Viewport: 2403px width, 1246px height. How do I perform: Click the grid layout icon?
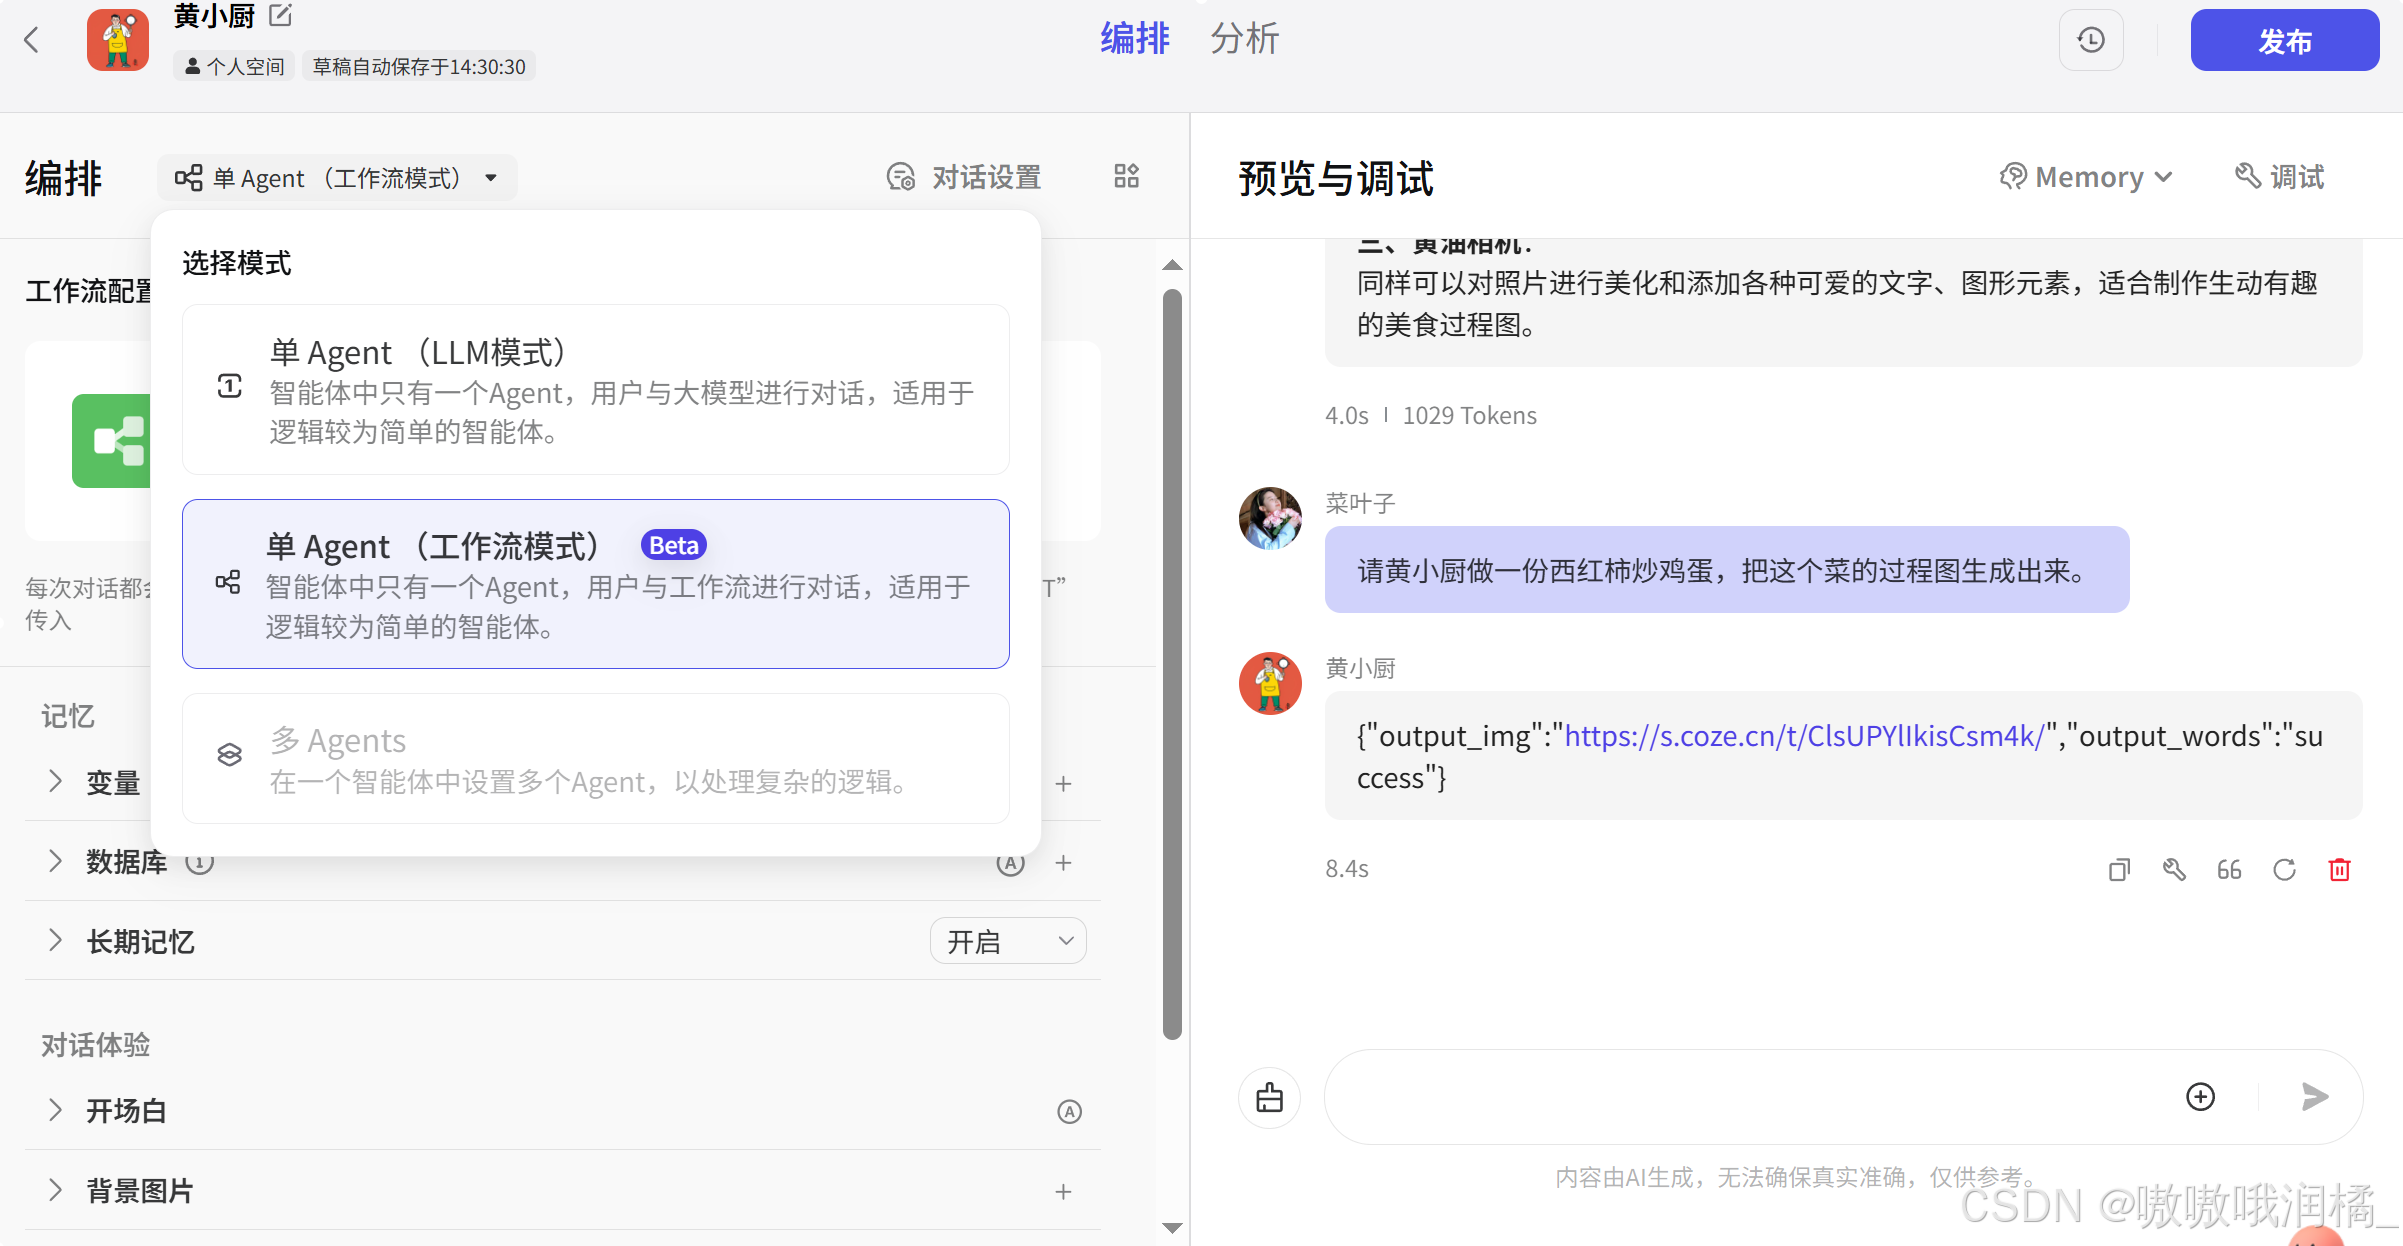[x=1126, y=177]
